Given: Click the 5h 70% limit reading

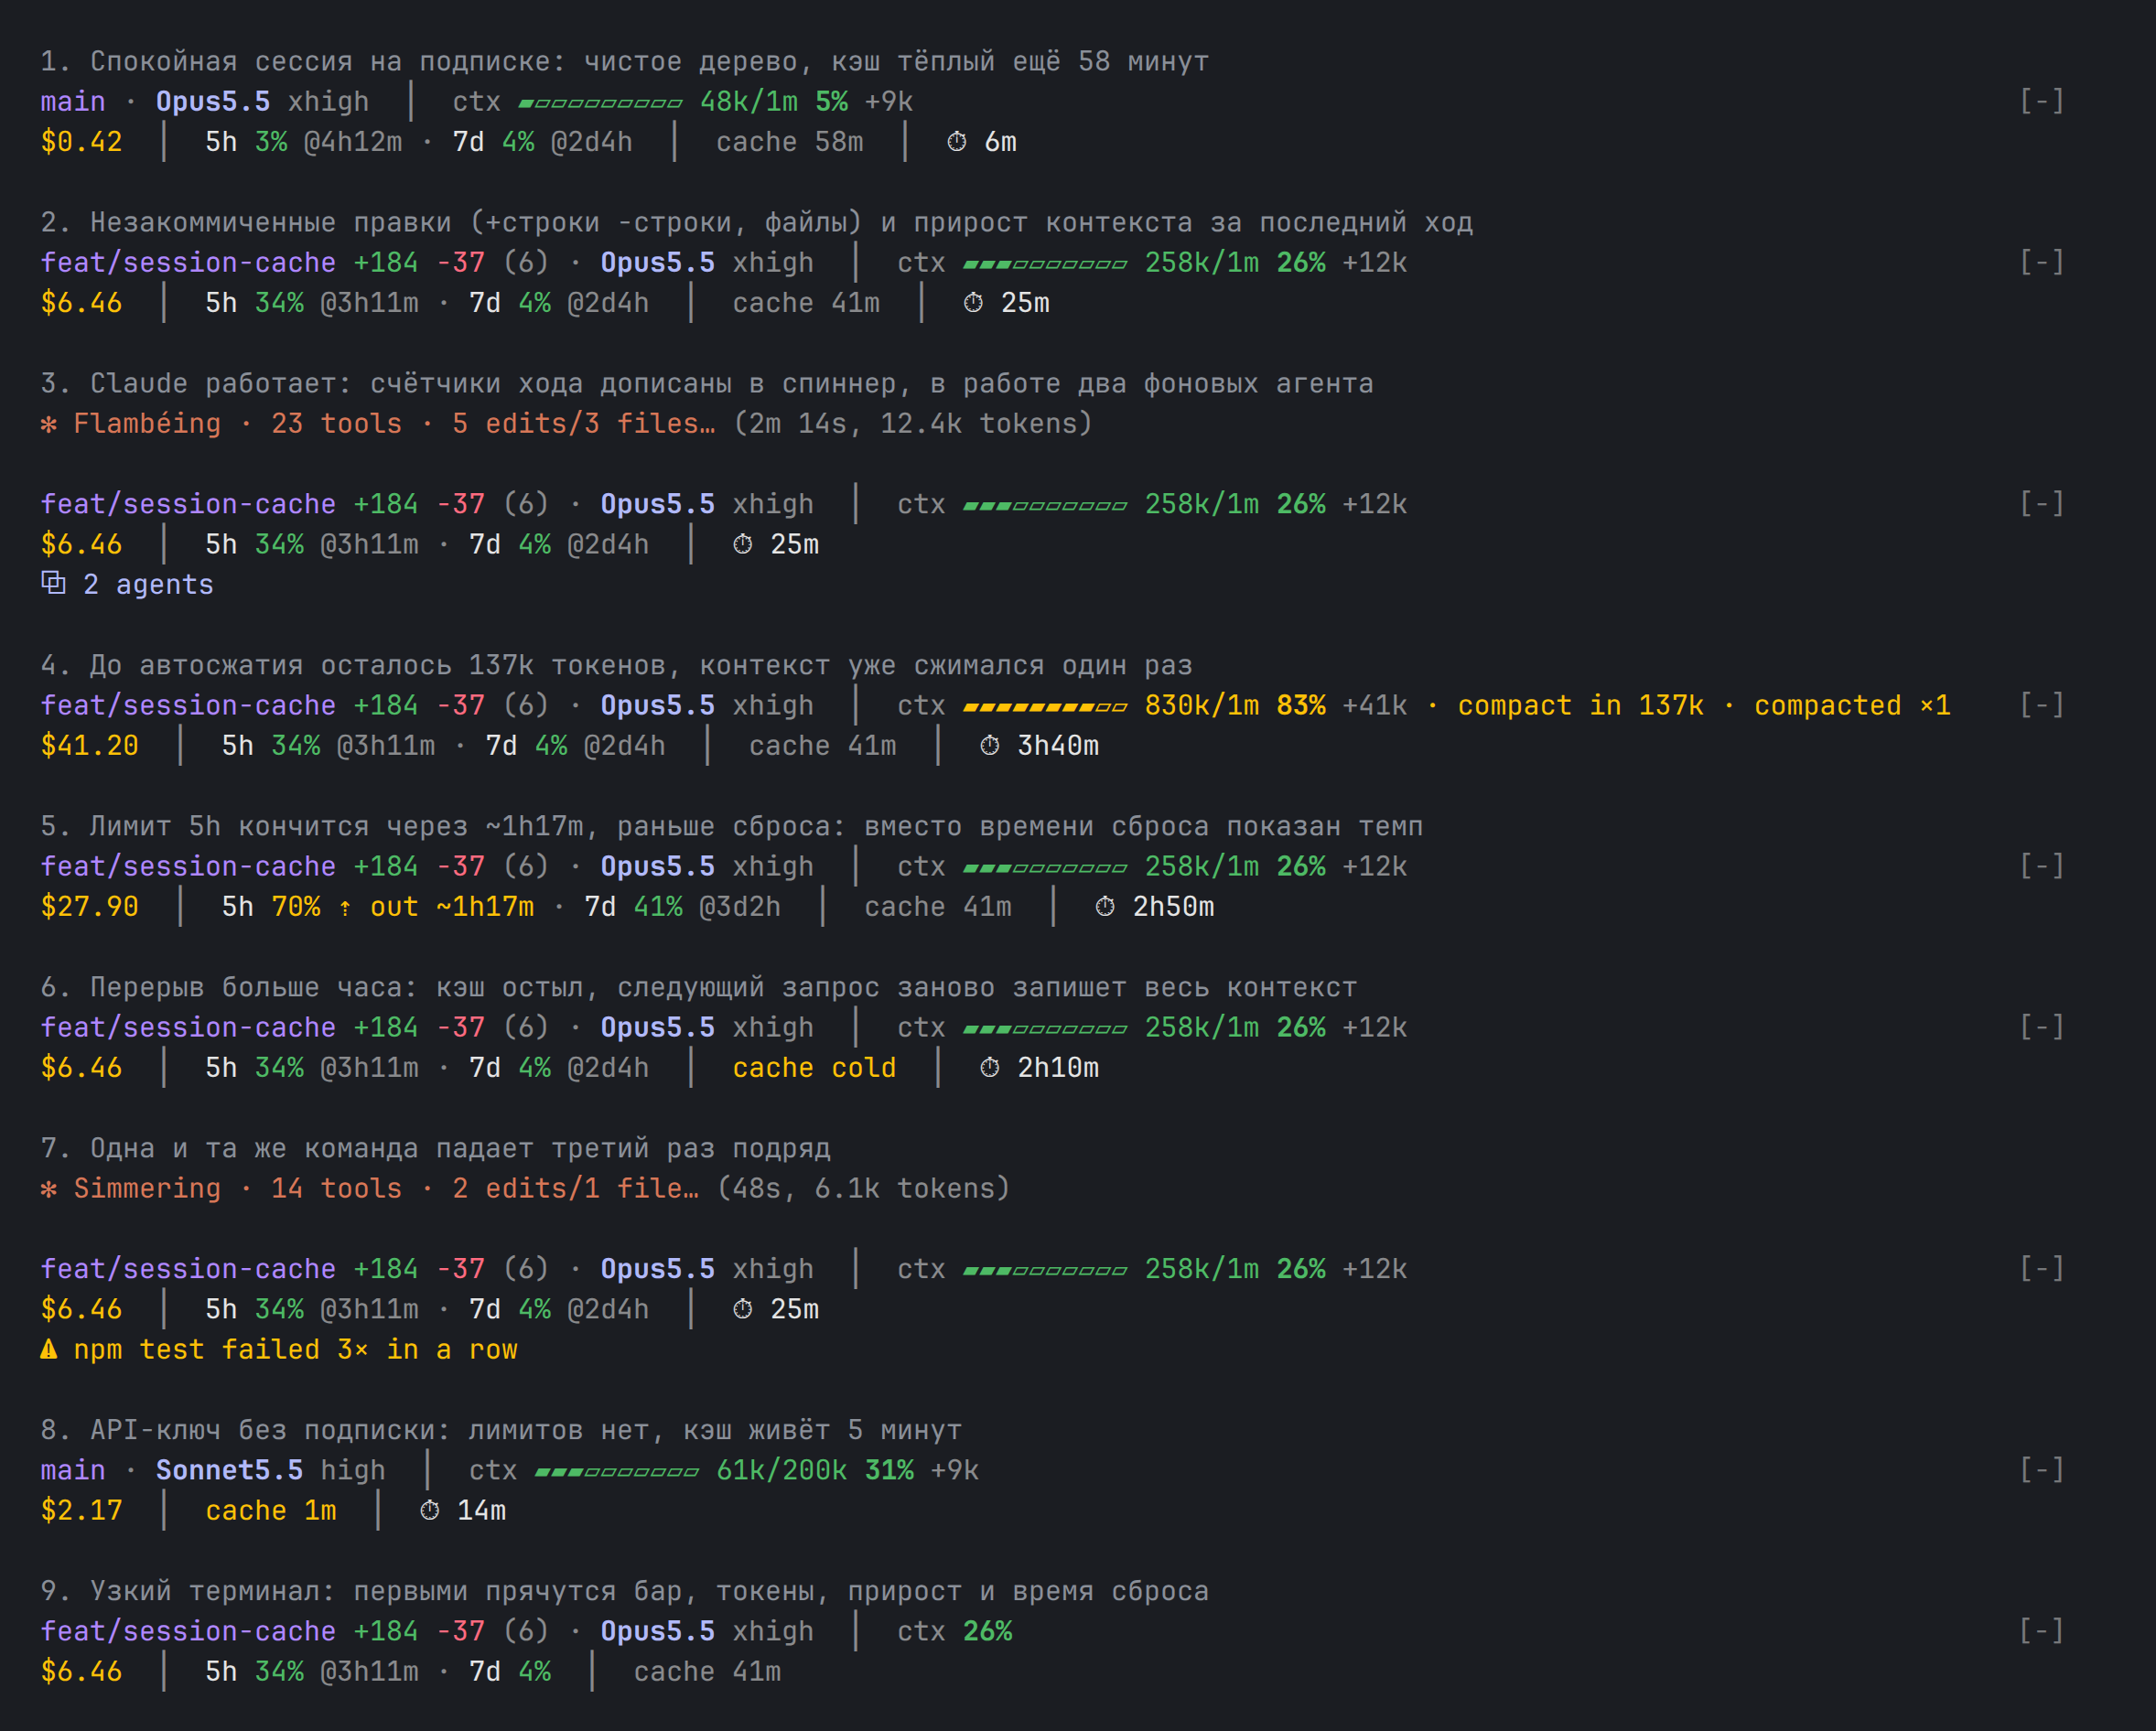Looking at the screenshot, I should tap(271, 907).
